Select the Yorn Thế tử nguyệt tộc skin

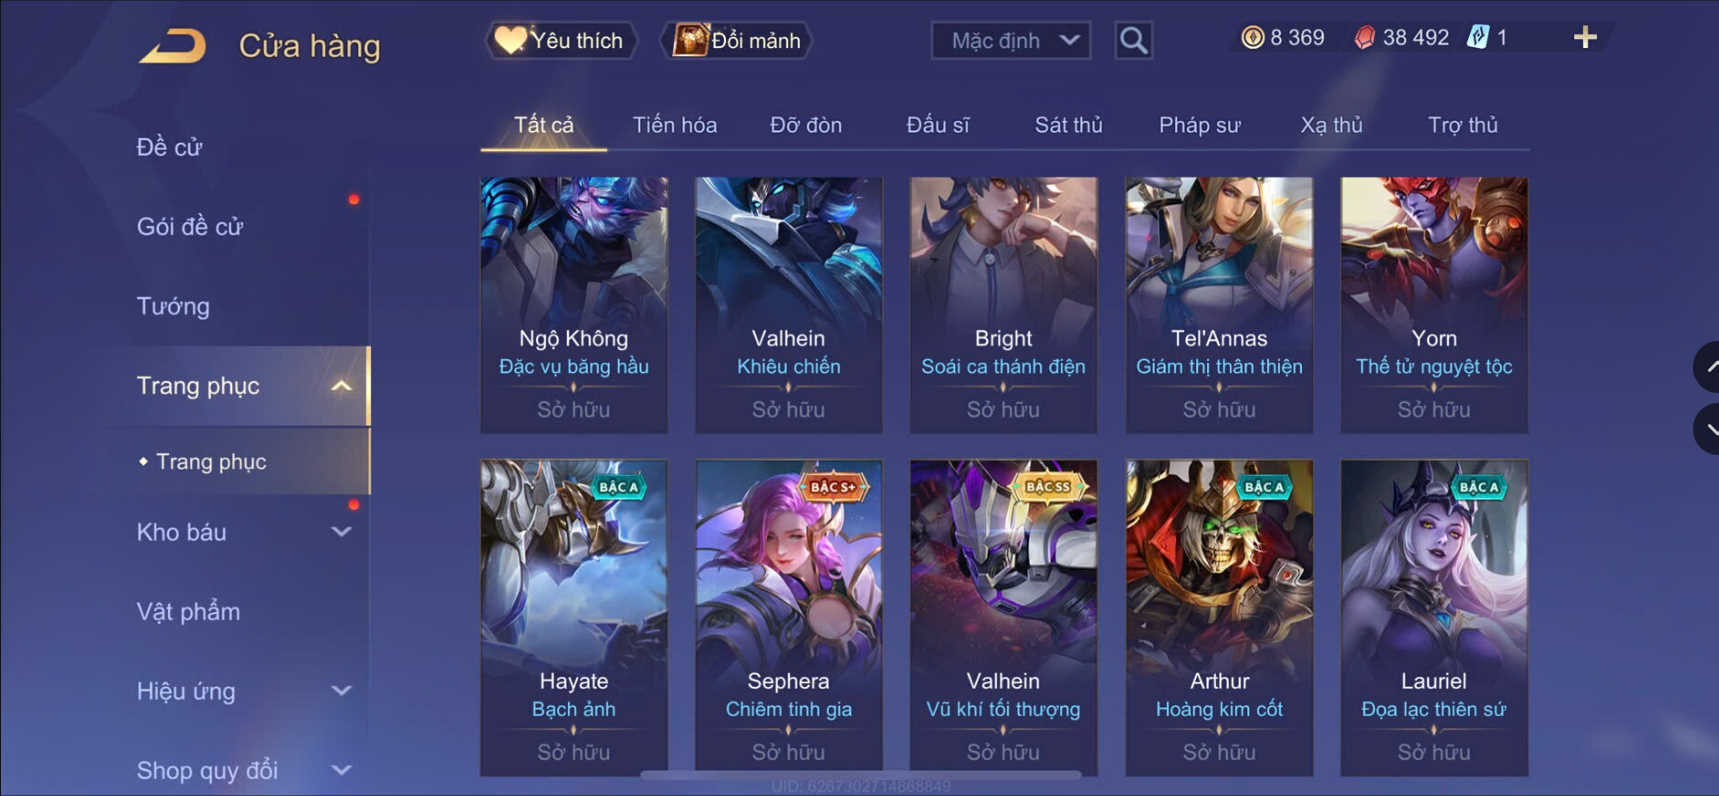pos(1434,305)
